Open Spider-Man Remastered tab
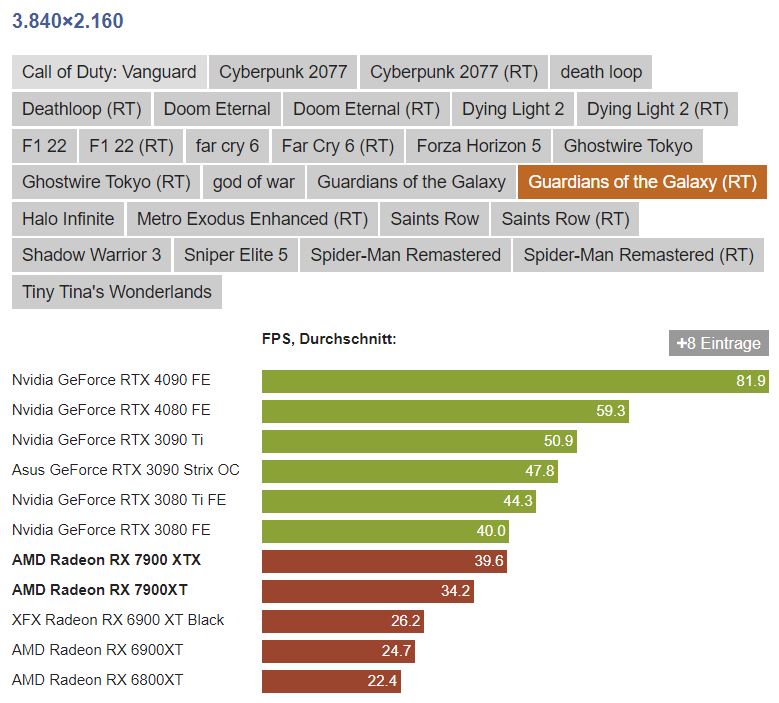779x703 pixels. click(405, 255)
